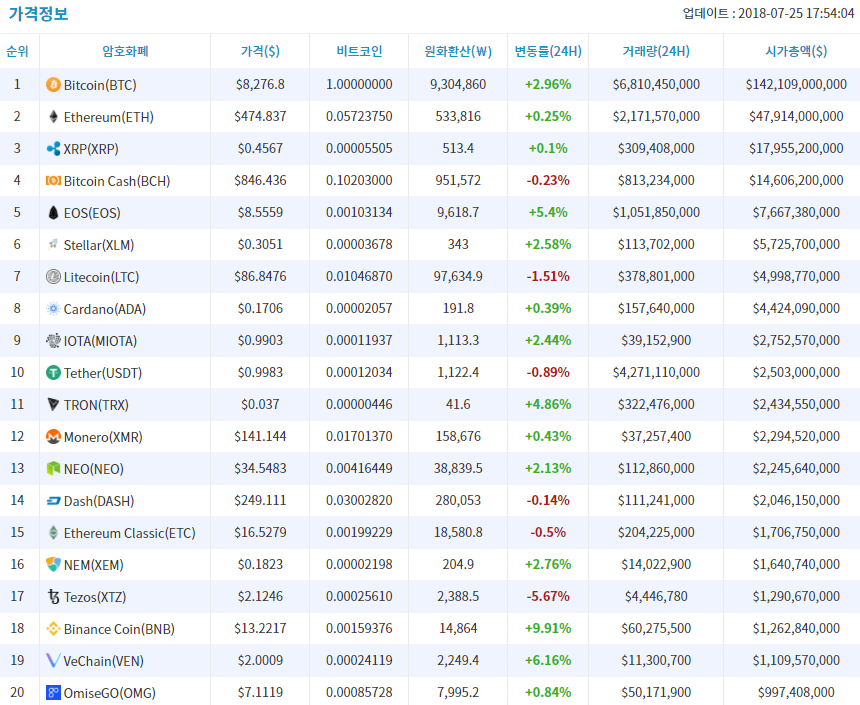The height and width of the screenshot is (705, 860).
Task: Open the Stellar(XLM) coin name
Action: click(99, 245)
